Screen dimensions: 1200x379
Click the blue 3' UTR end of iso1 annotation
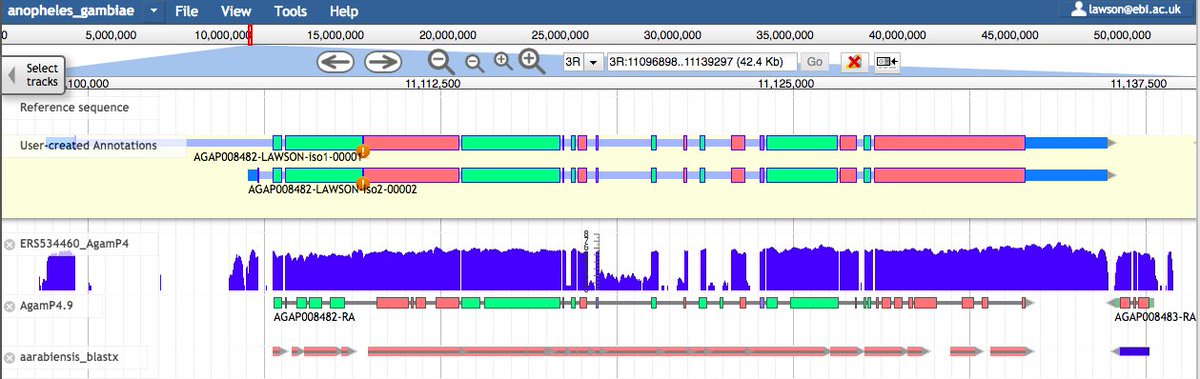(1066, 143)
